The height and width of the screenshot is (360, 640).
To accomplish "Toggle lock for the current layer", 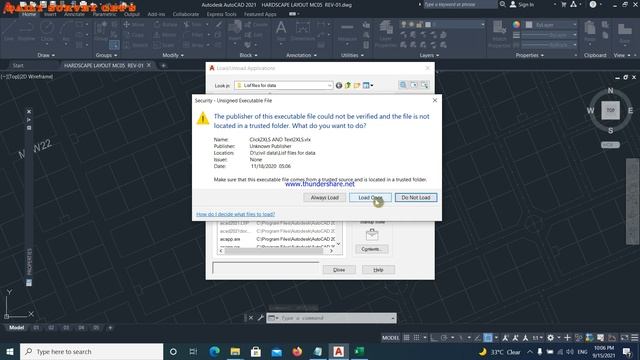I will click(419, 24).
